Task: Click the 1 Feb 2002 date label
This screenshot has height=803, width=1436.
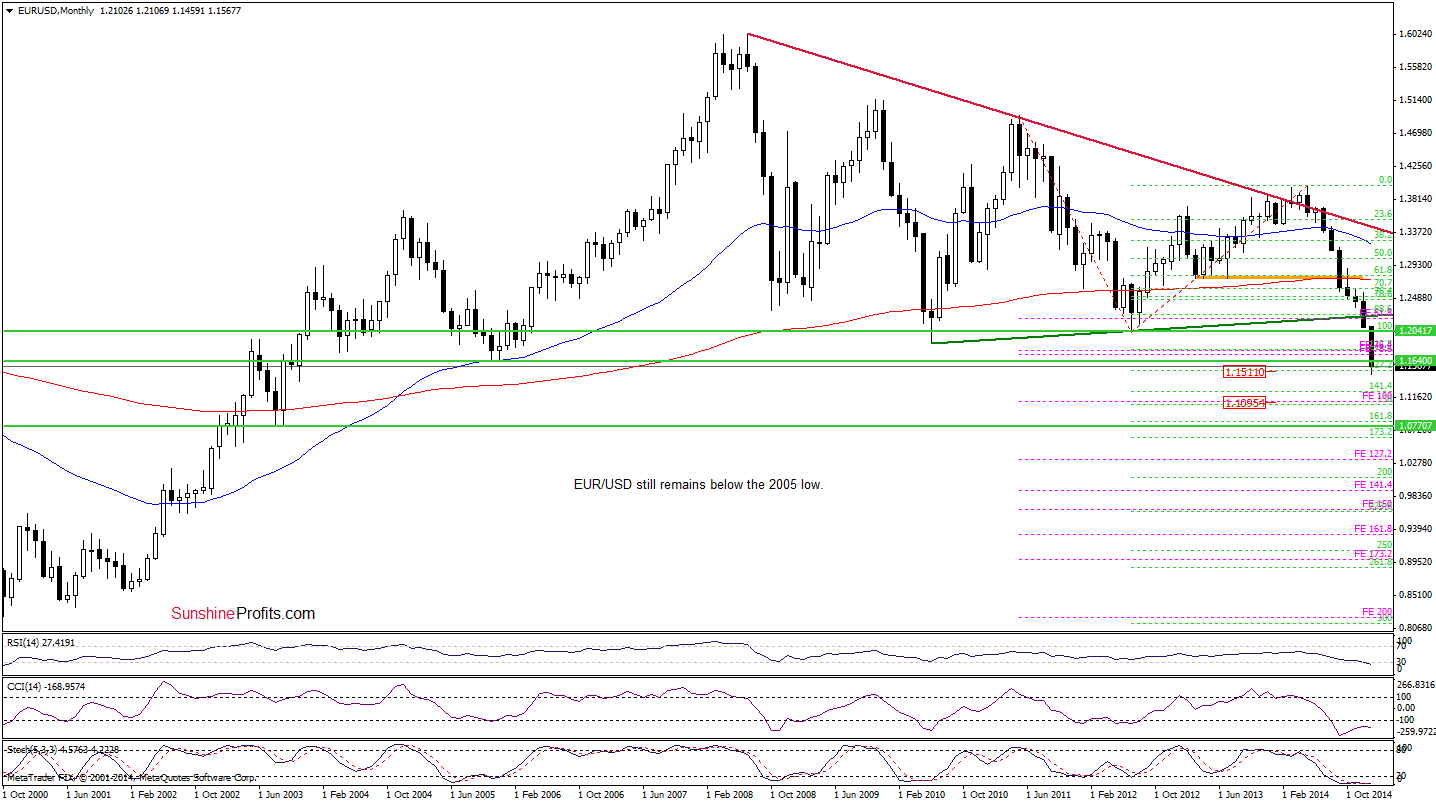Action: [x=153, y=793]
